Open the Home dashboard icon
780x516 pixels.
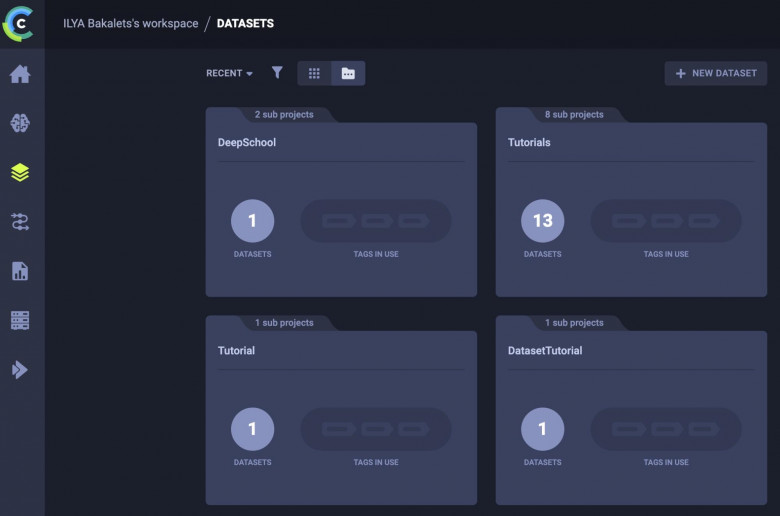click(x=20, y=74)
